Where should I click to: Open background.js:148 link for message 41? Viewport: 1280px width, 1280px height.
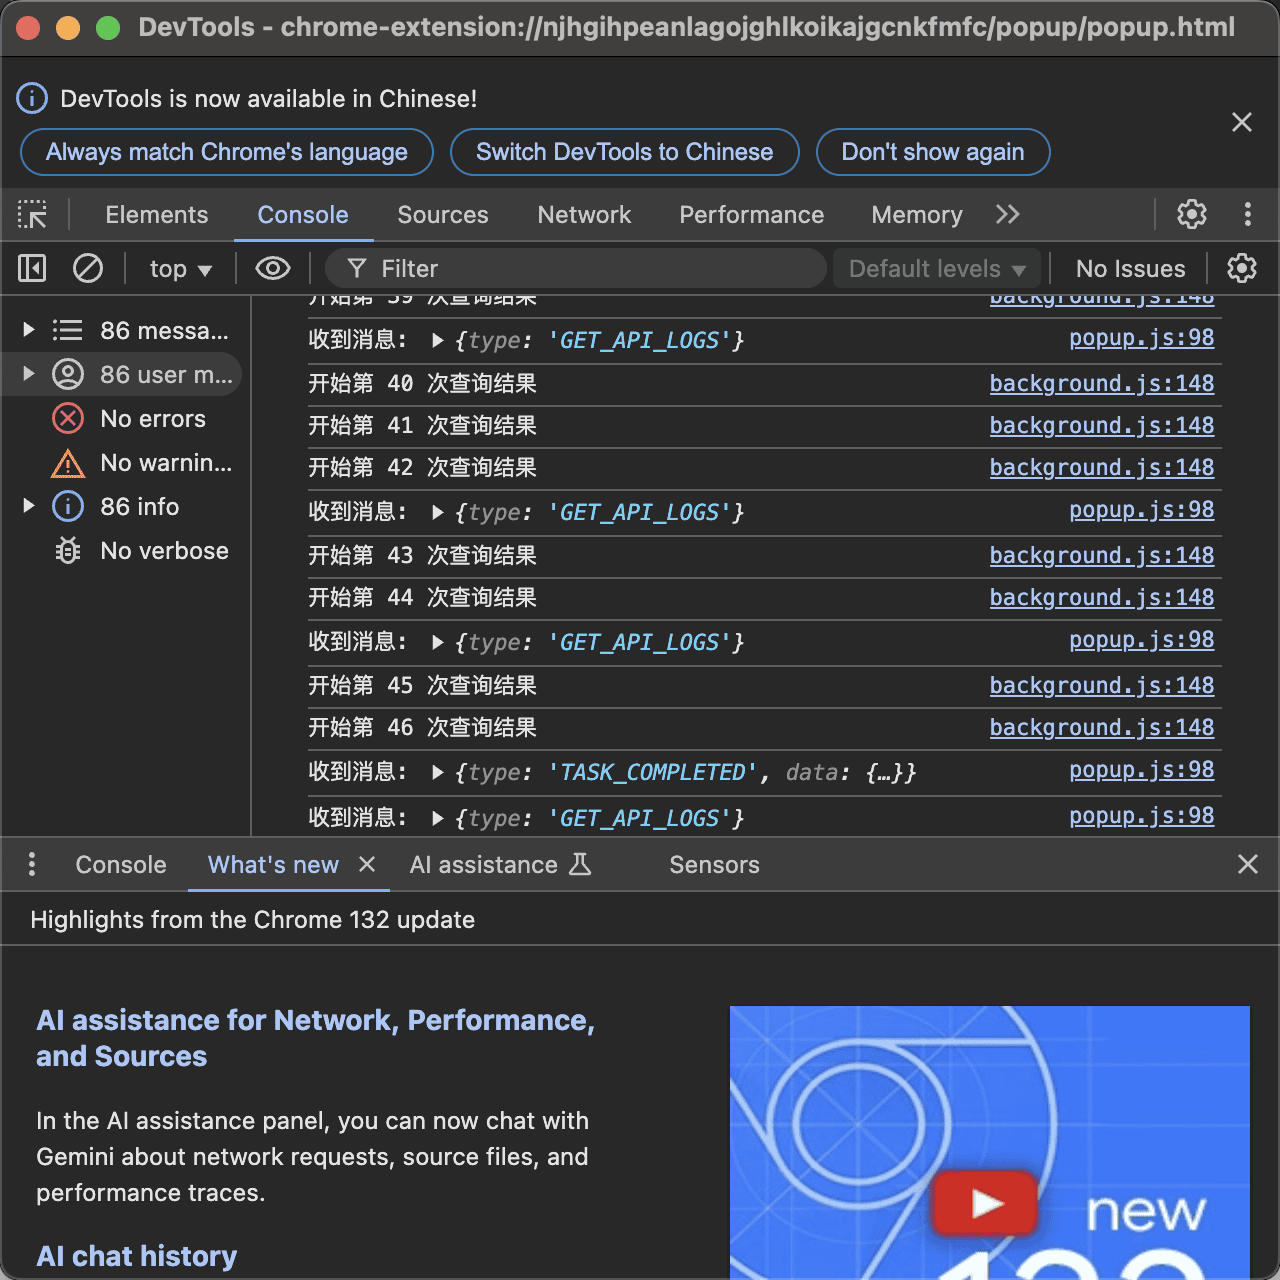[1102, 425]
